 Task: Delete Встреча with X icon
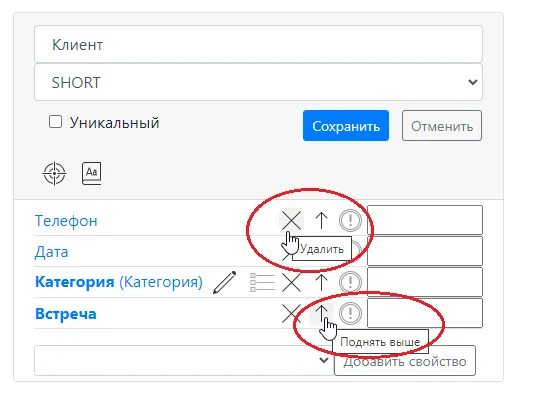[x=291, y=313]
